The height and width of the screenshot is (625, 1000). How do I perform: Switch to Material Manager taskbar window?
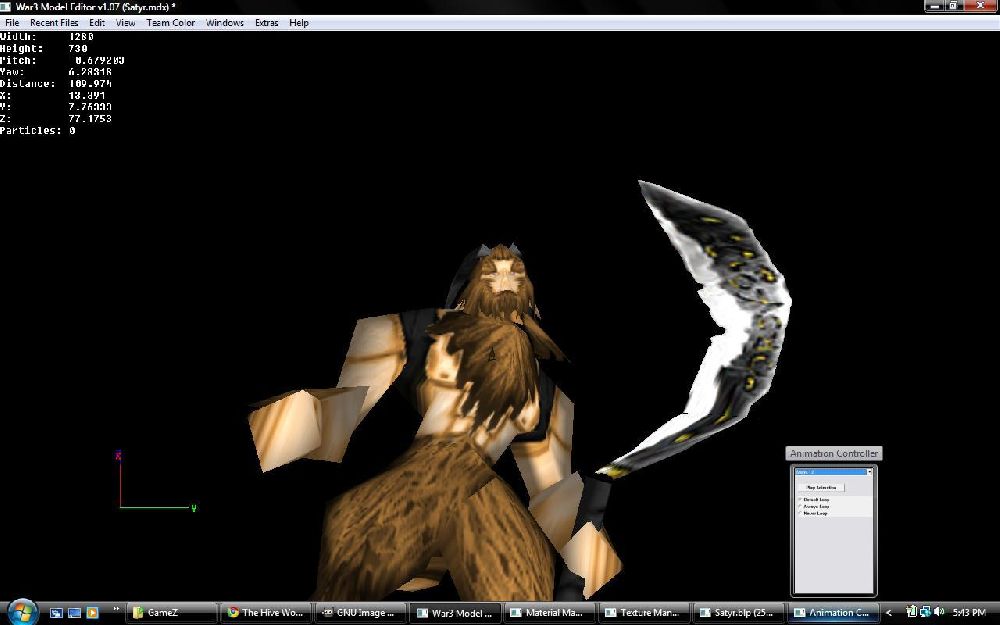tap(550, 613)
